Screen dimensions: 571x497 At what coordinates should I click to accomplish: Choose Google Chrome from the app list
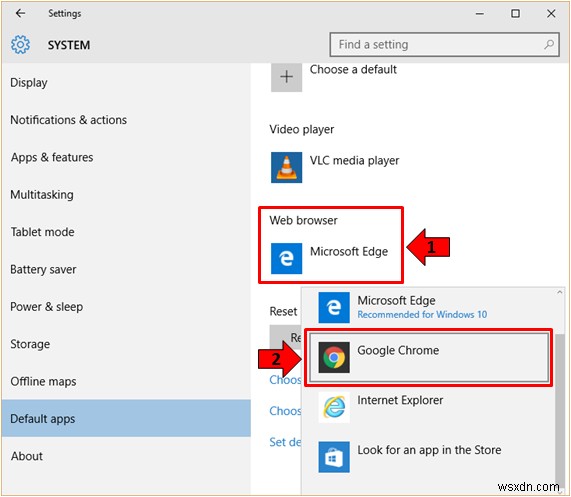click(x=429, y=357)
